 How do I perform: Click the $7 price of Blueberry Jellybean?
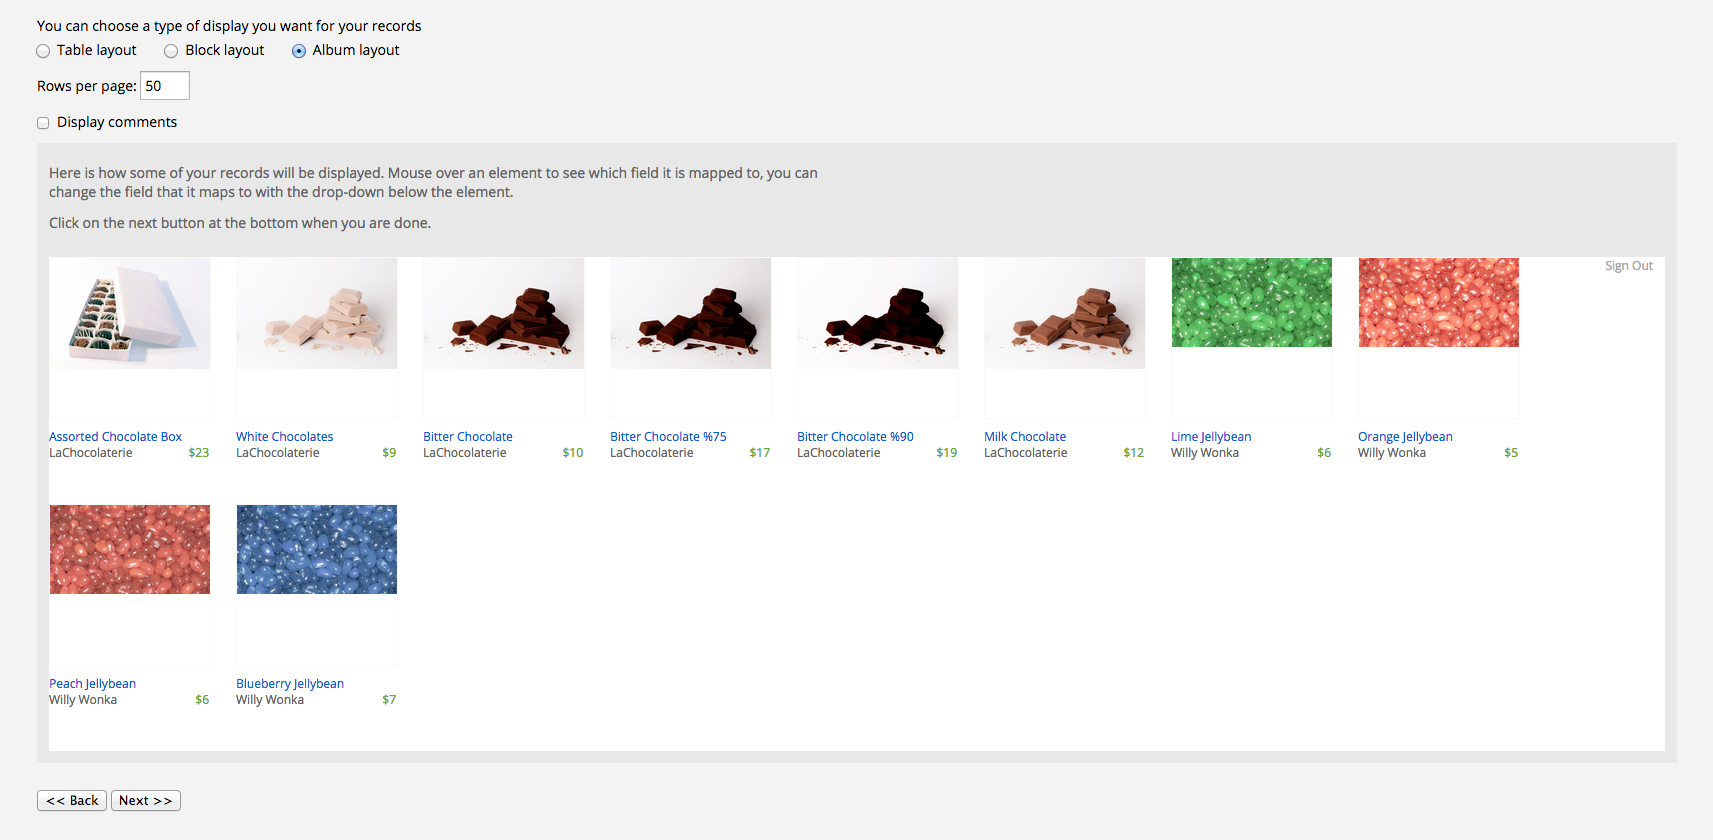coord(389,700)
